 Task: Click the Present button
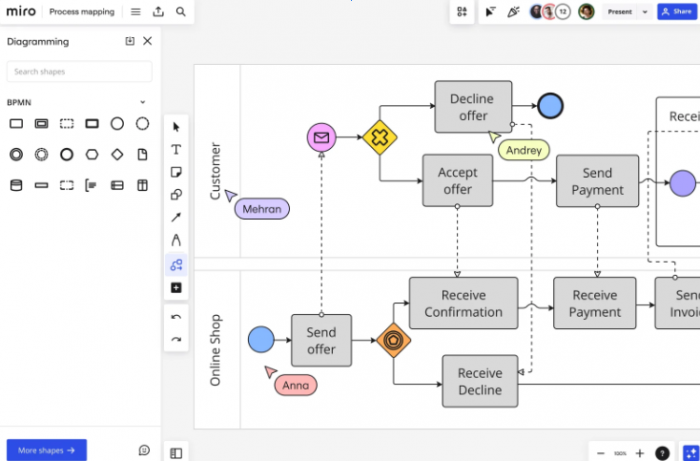620,12
